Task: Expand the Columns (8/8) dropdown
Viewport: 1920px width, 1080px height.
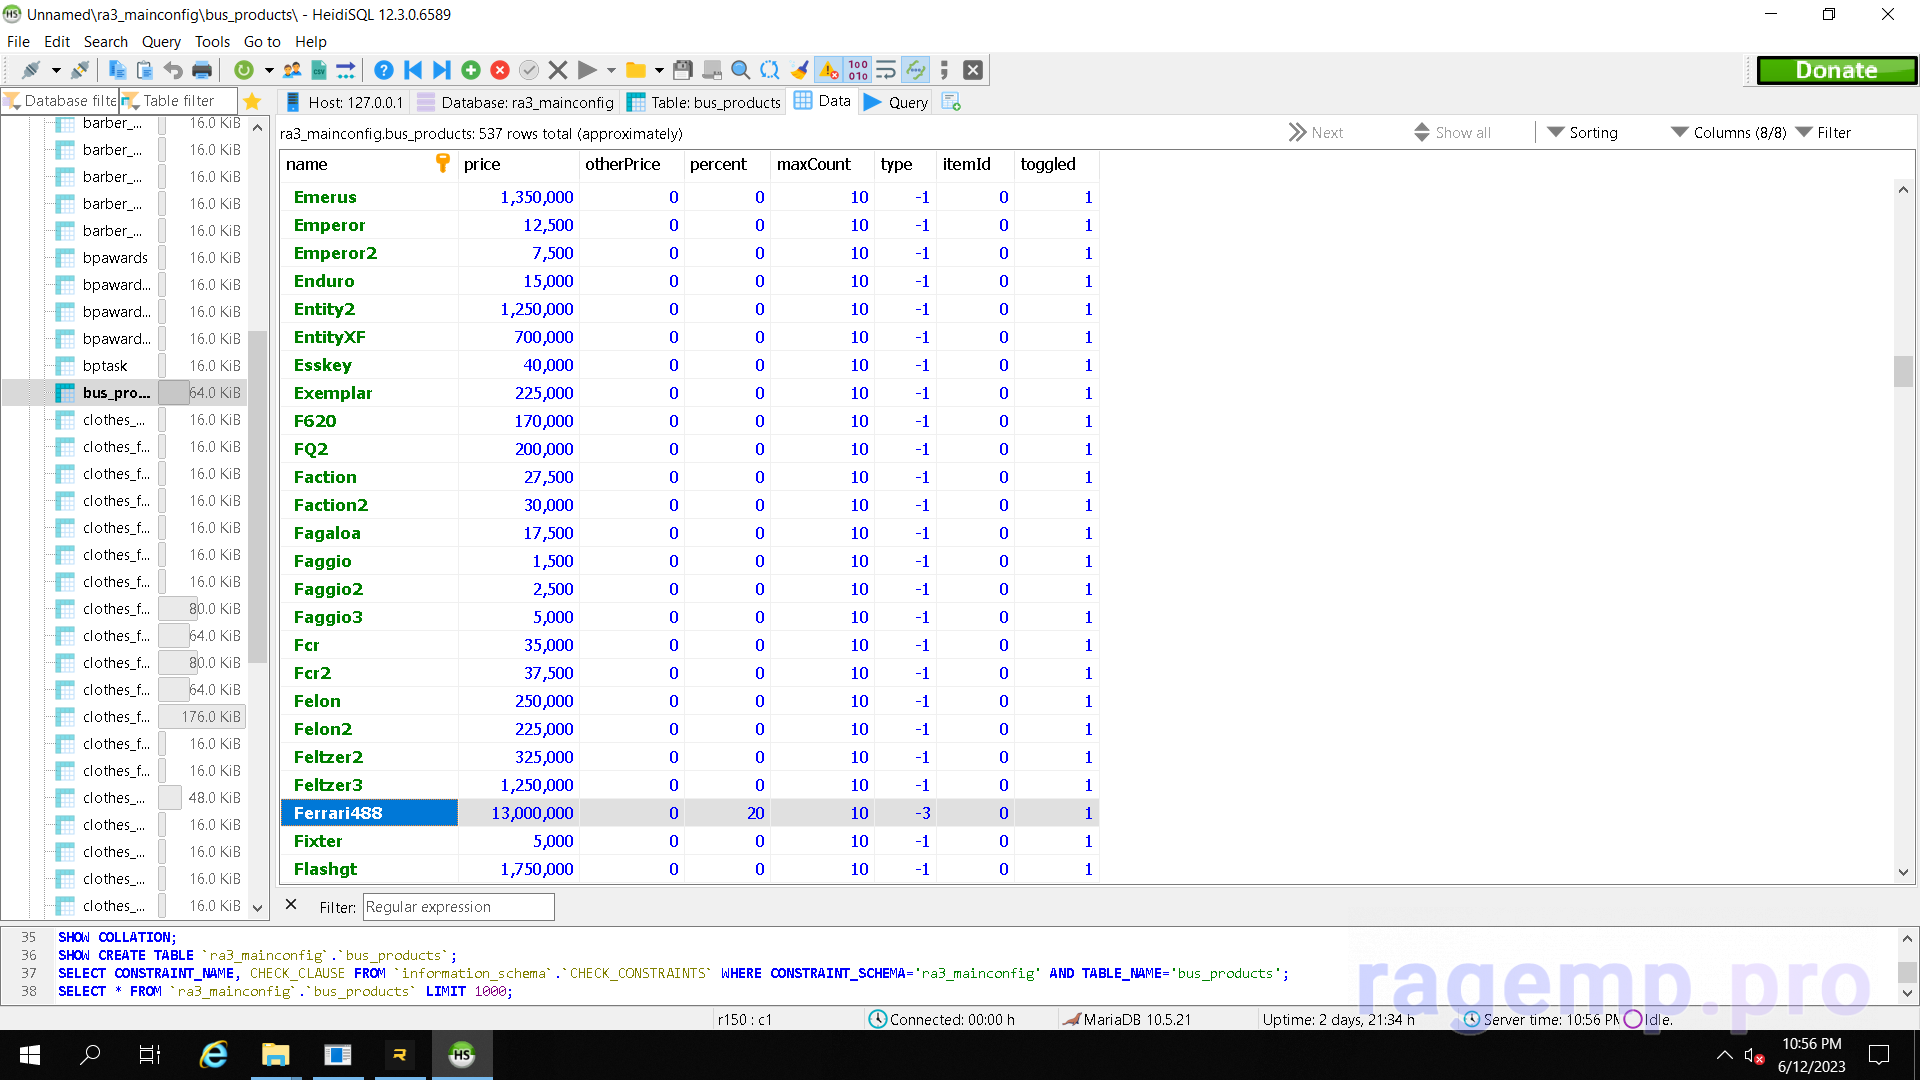Action: point(1728,132)
